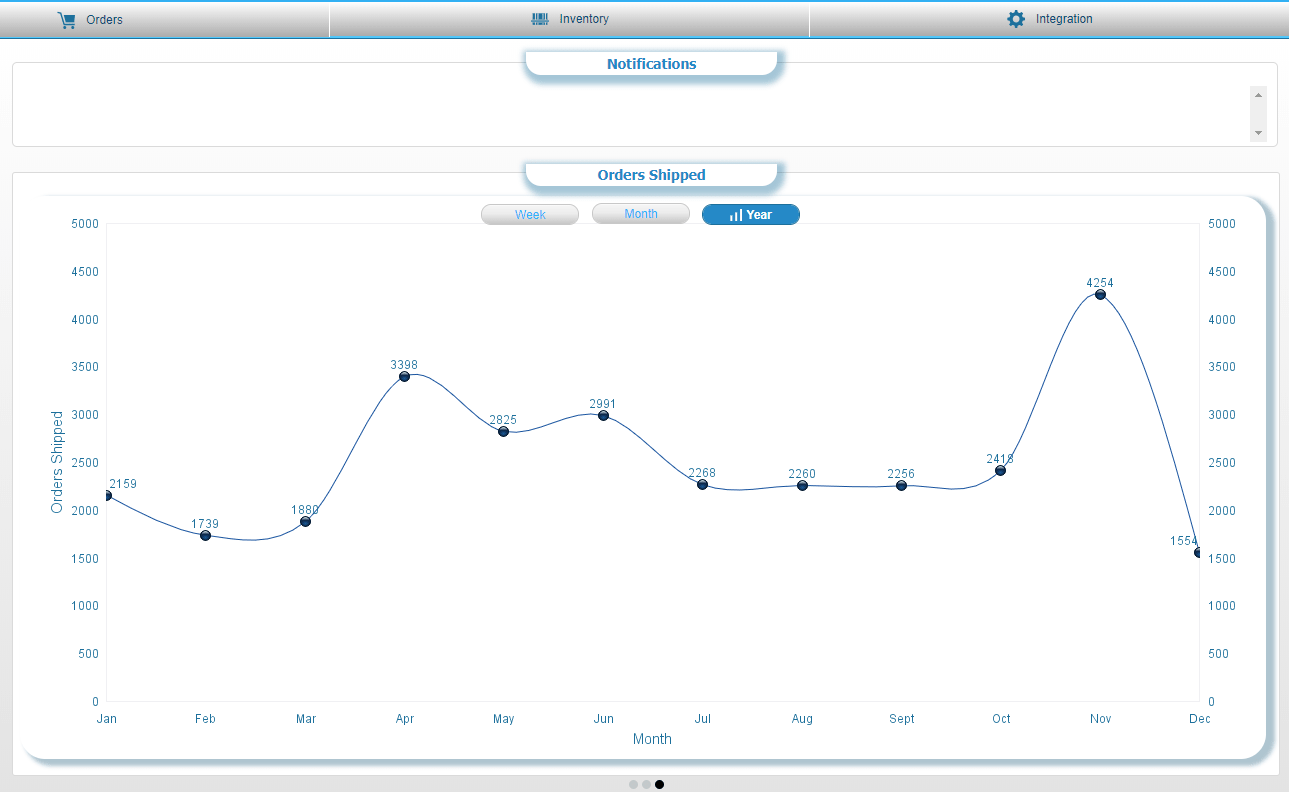Screen dimensions: 1289x792
Task: Click the Dec data point 1554
Action: [1198, 553]
